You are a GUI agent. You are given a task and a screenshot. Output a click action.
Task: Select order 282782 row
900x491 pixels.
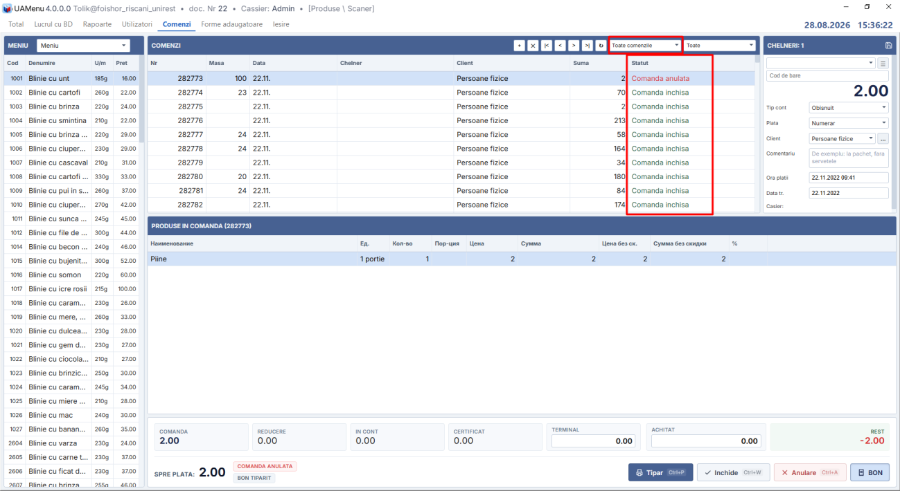coord(451,204)
